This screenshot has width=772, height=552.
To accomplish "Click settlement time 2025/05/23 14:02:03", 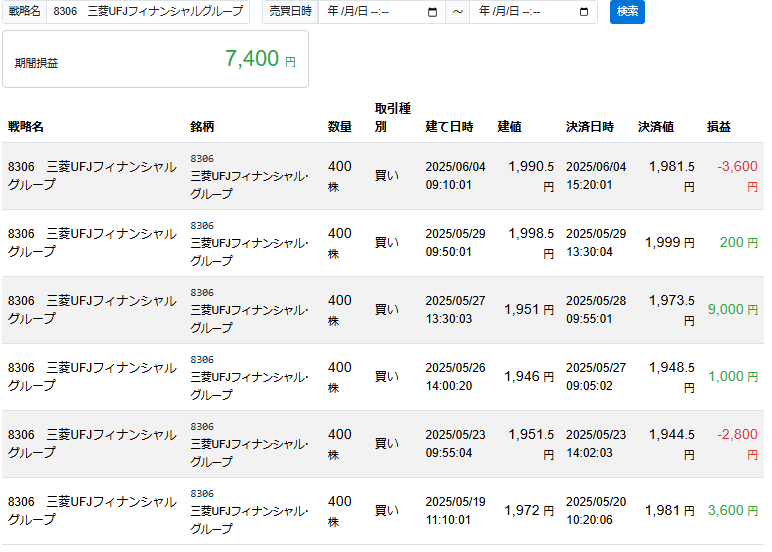I will click(596, 444).
